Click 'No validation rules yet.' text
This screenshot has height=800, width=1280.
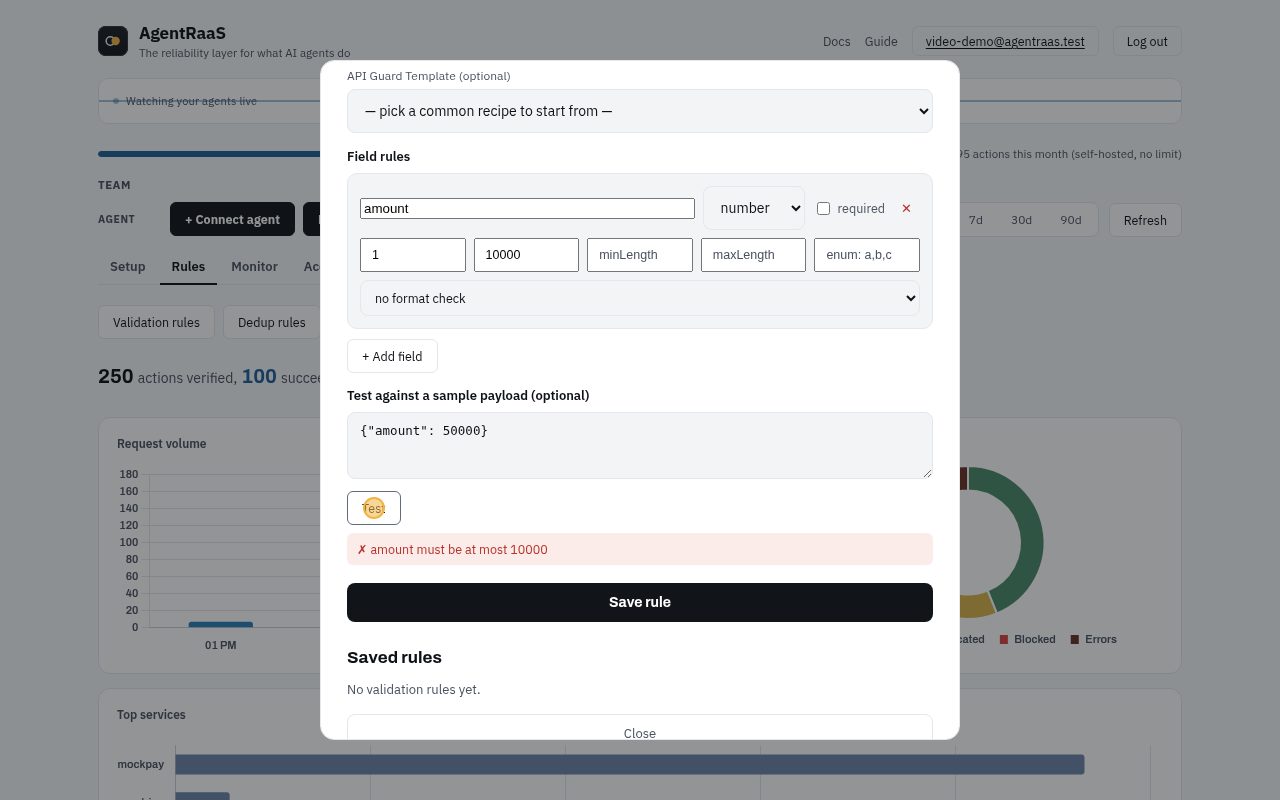tap(413, 689)
